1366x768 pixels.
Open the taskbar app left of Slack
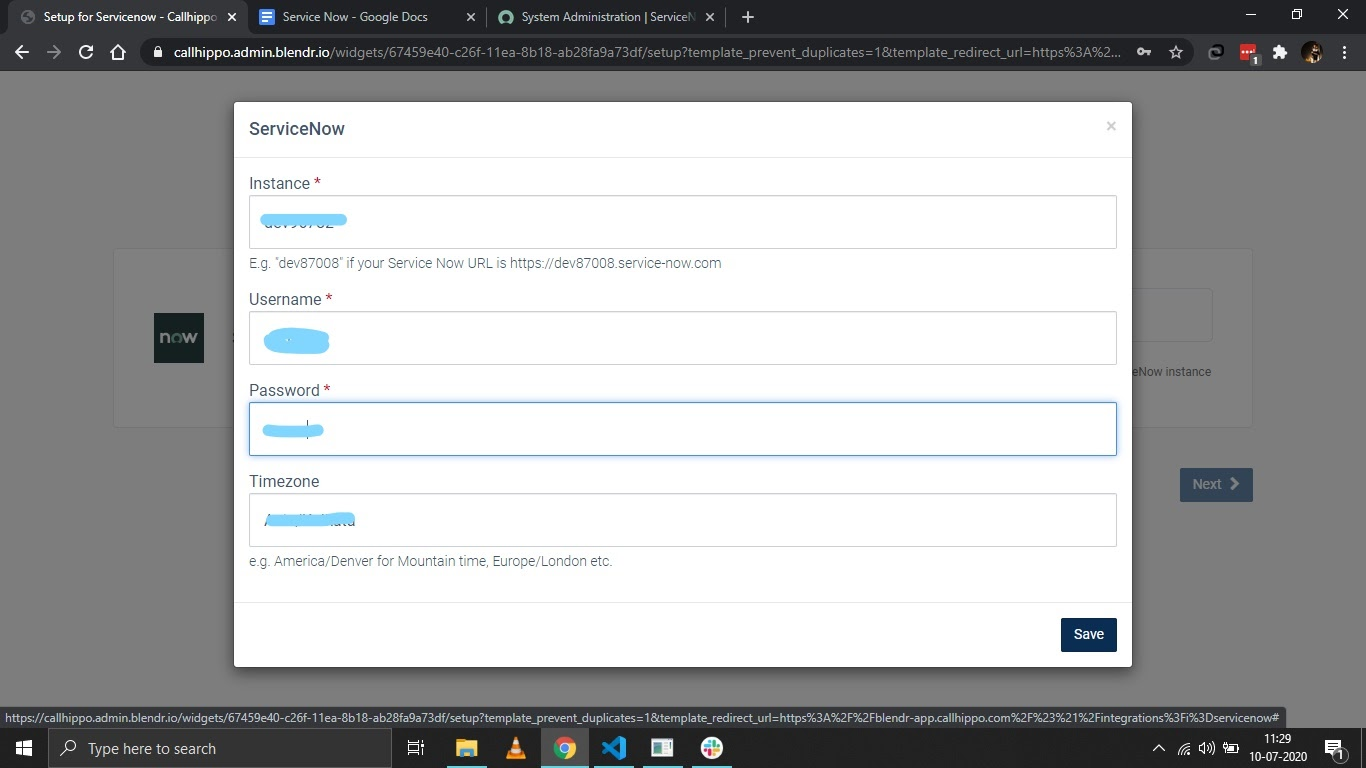click(663, 748)
